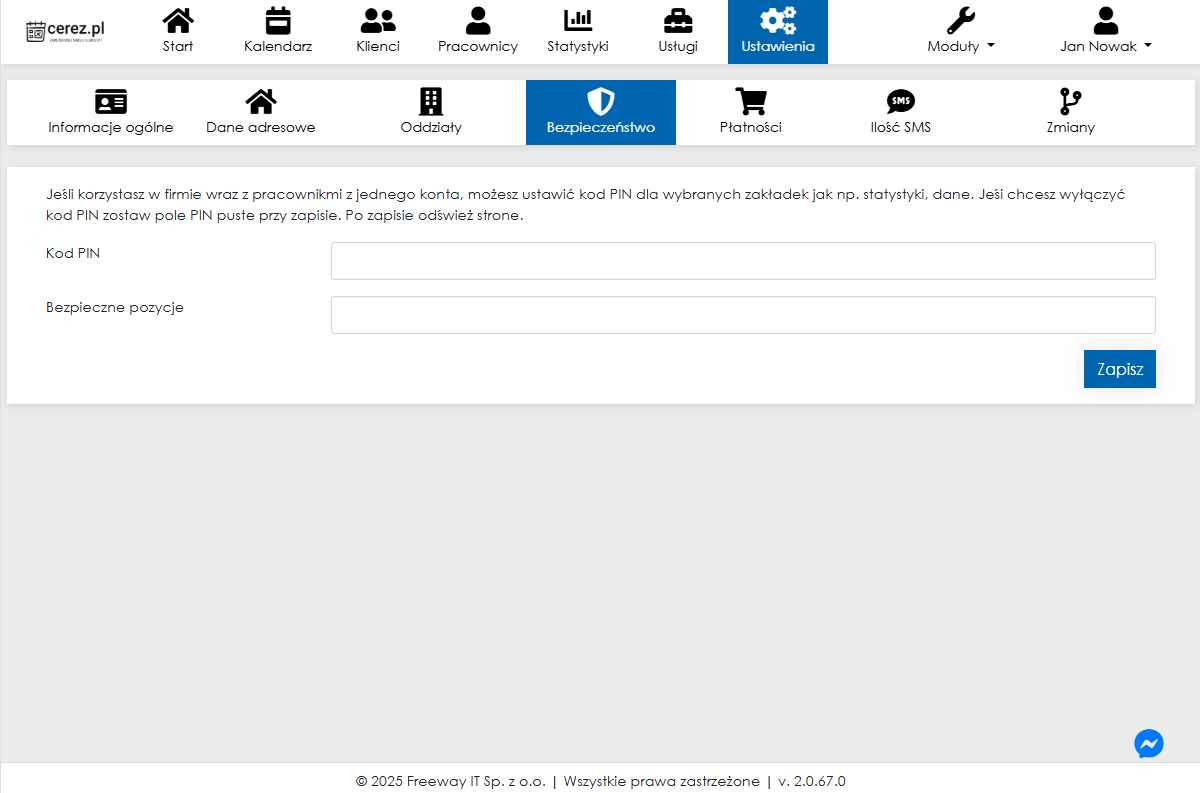1200x793 pixels.
Task: Select the Ustawienia main tab
Action: click(x=777, y=32)
